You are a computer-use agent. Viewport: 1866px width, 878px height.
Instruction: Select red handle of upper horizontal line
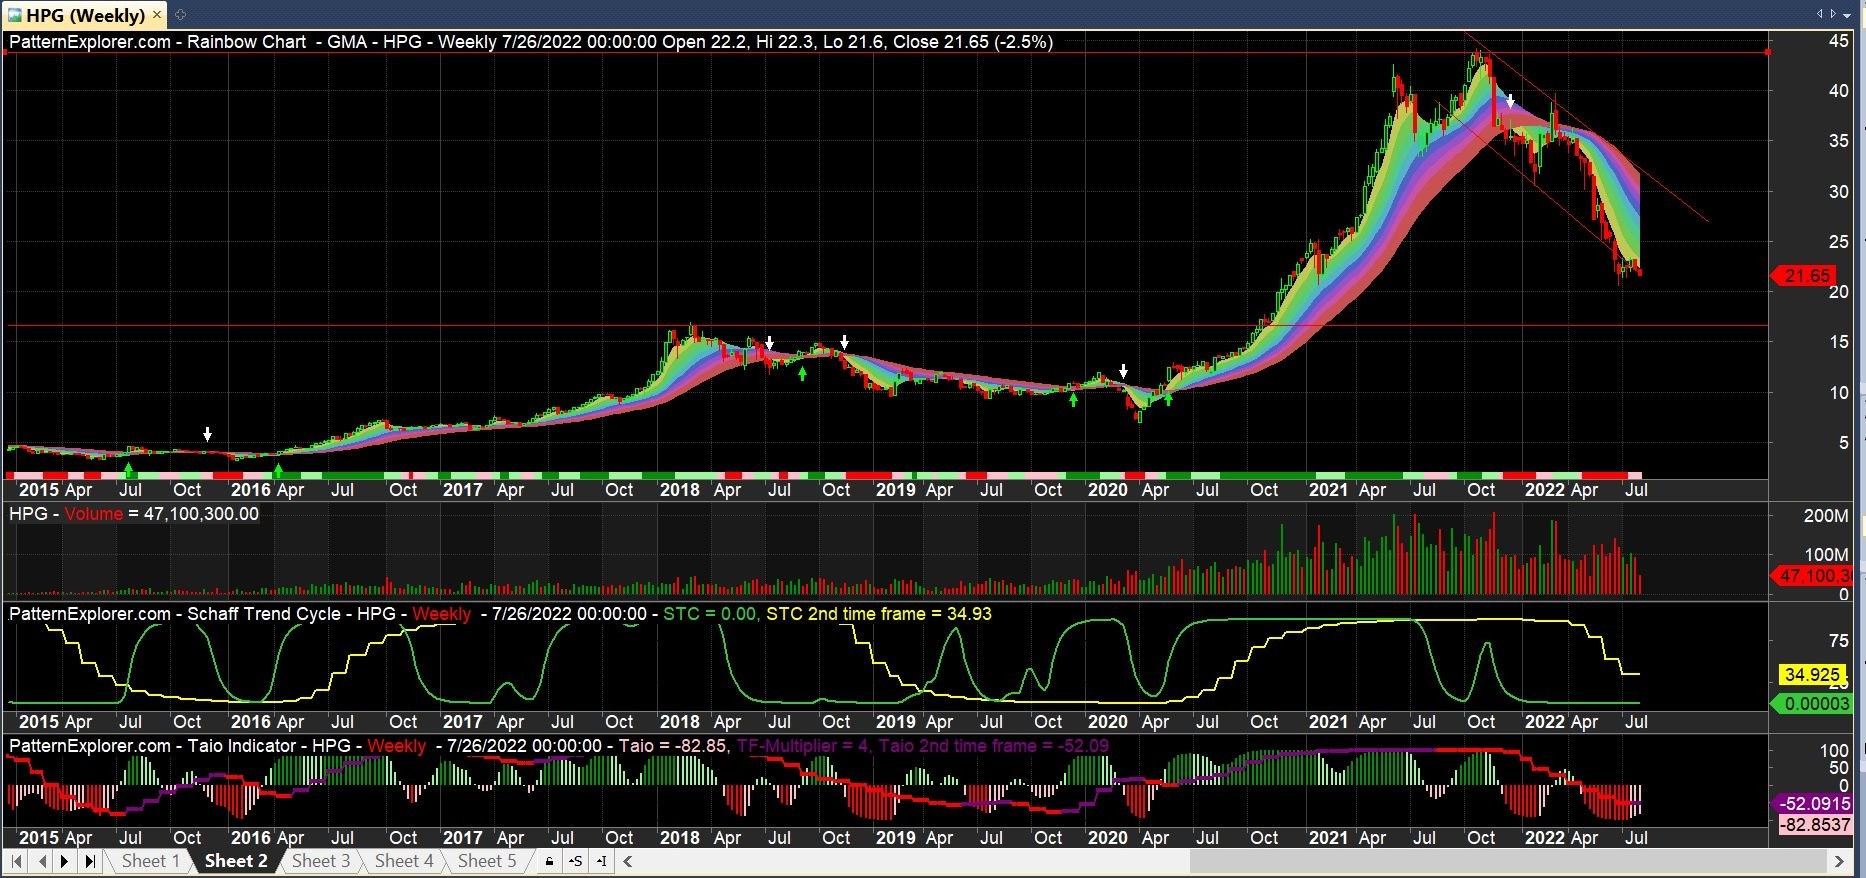tap(1768, 52)
